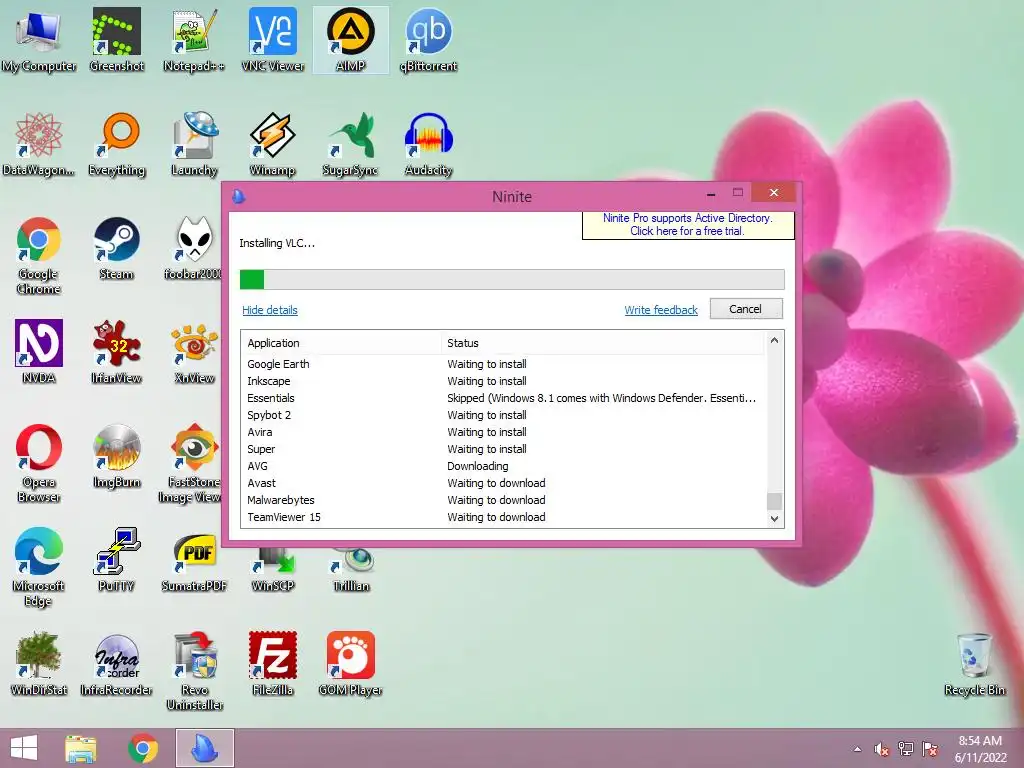Select the XnView desktop shortcut

point(194,352)
